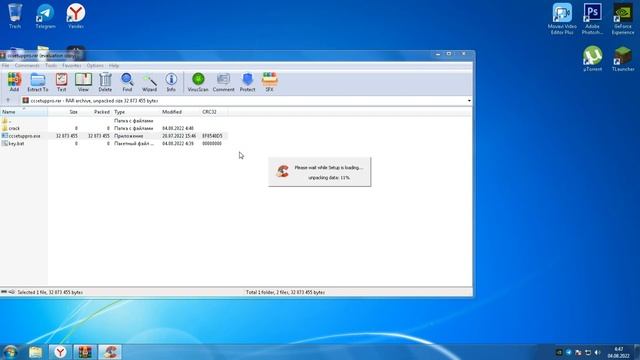
Task: Open File Explorer from taskbar
Action: [x=35, y=352]
